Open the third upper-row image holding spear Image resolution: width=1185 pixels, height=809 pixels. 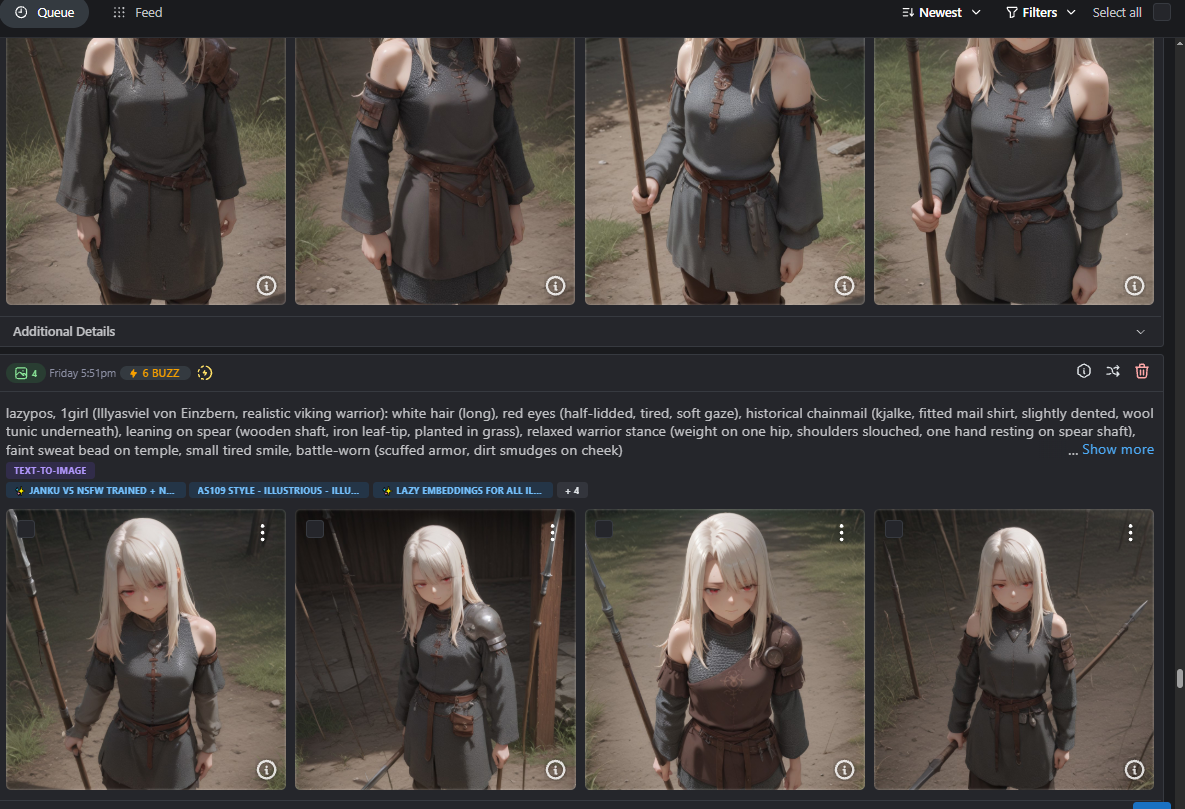[x=725, y=171]
